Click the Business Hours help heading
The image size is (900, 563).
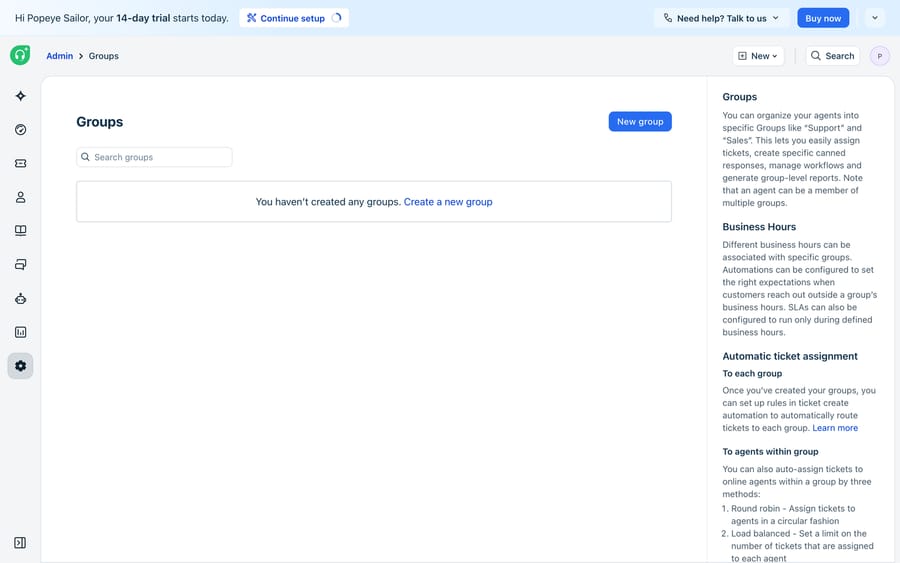click(x=759, y=227)
